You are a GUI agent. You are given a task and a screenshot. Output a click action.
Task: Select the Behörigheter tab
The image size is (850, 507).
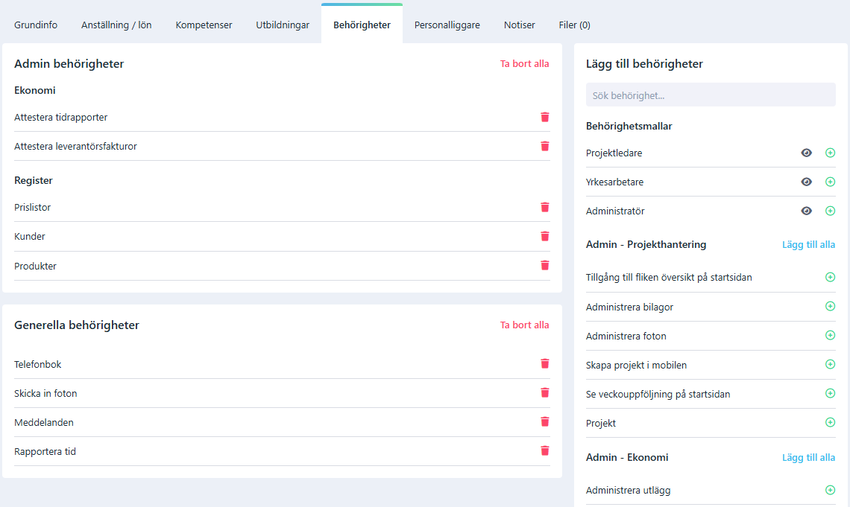pyautogui.click(x=362, y=25)
